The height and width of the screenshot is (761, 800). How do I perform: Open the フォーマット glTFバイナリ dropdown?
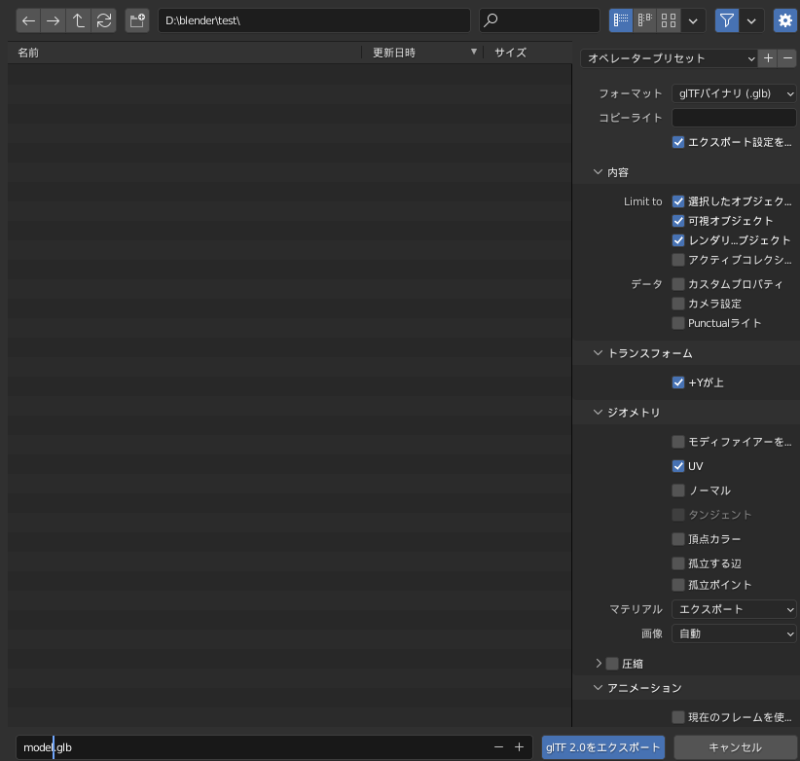pyautogui.click(x=734, y=93)
